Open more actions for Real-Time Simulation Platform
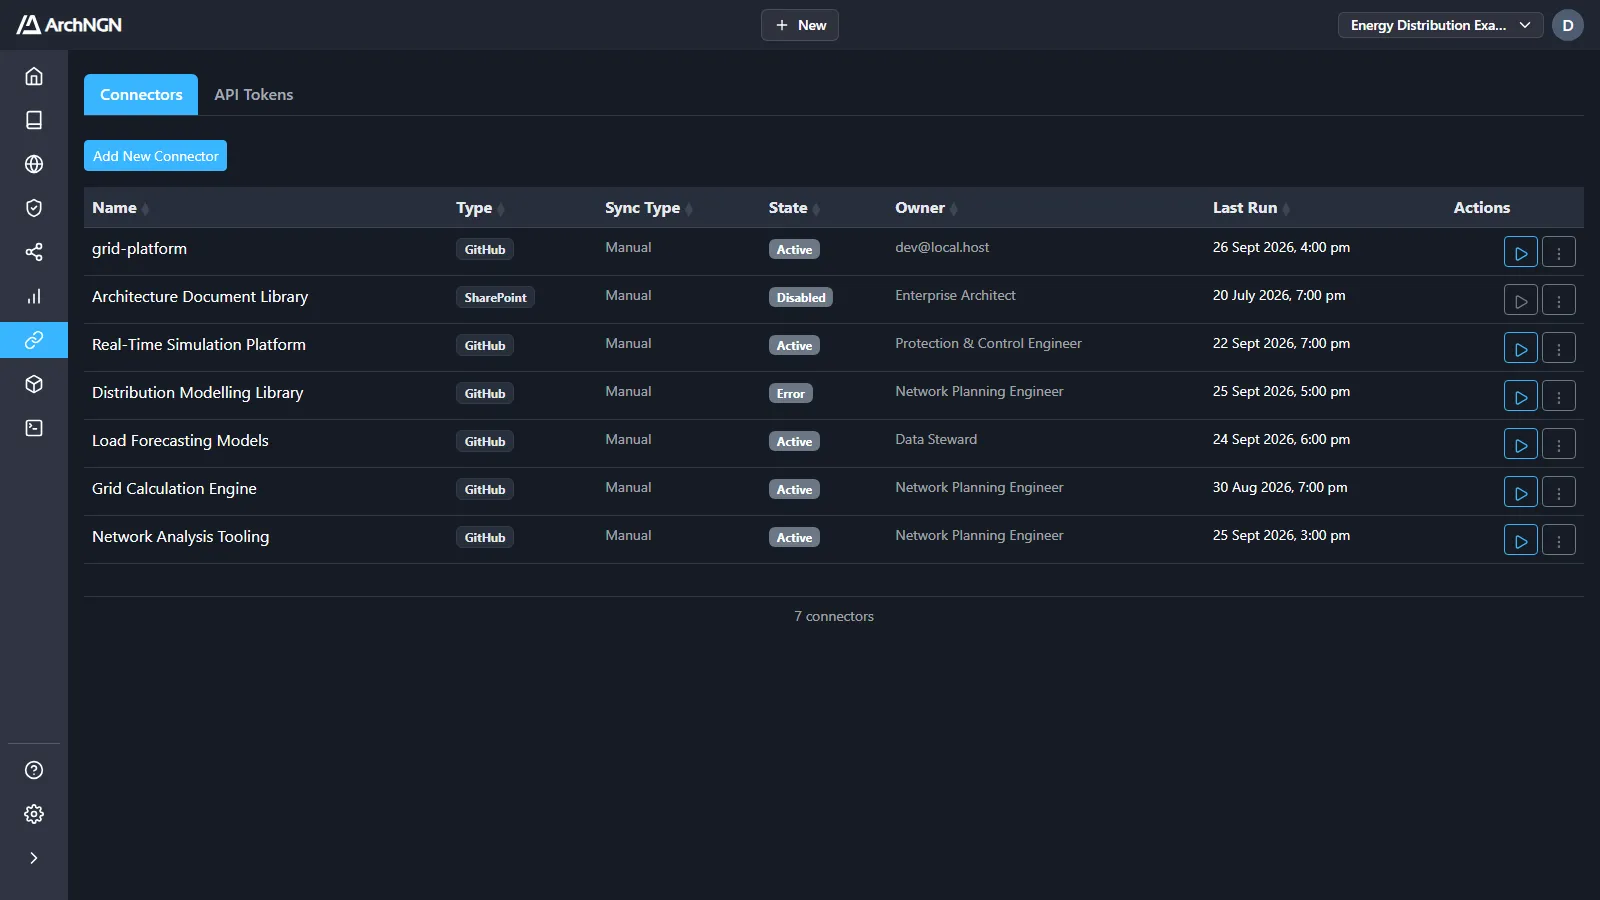 [x=1559, y=348]
